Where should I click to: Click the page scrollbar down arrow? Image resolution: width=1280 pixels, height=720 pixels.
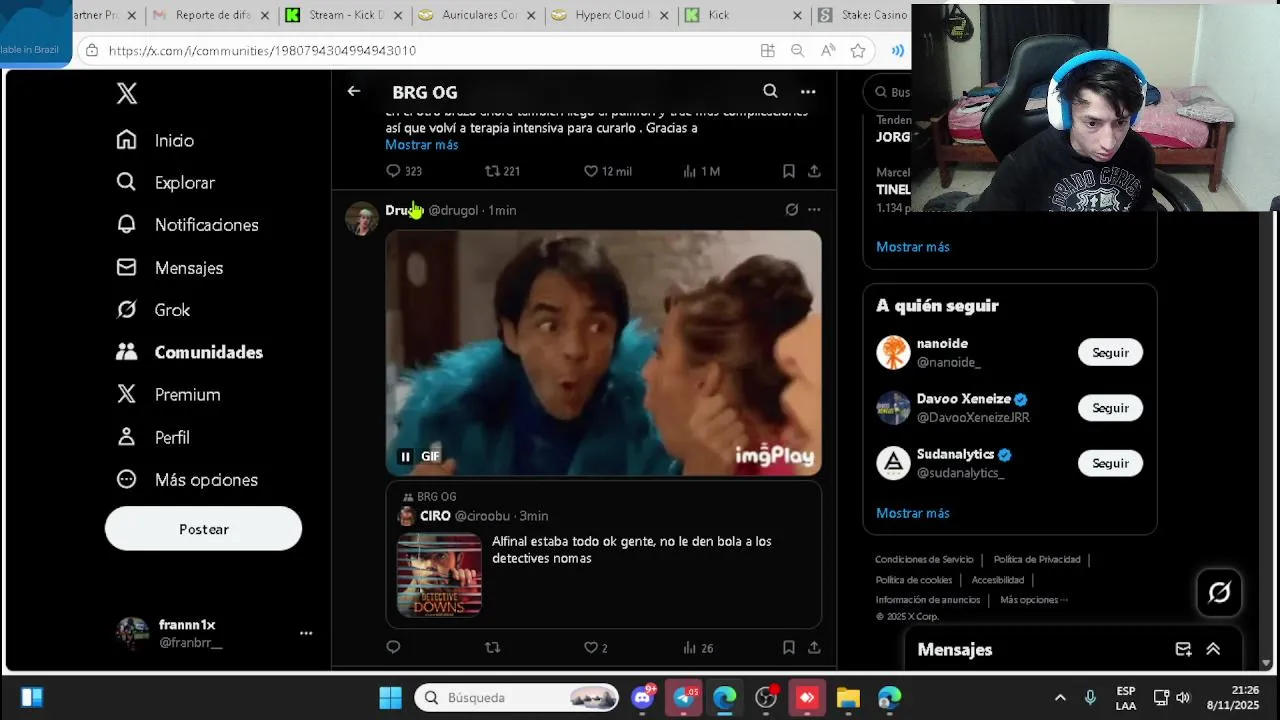point(1268,662)
